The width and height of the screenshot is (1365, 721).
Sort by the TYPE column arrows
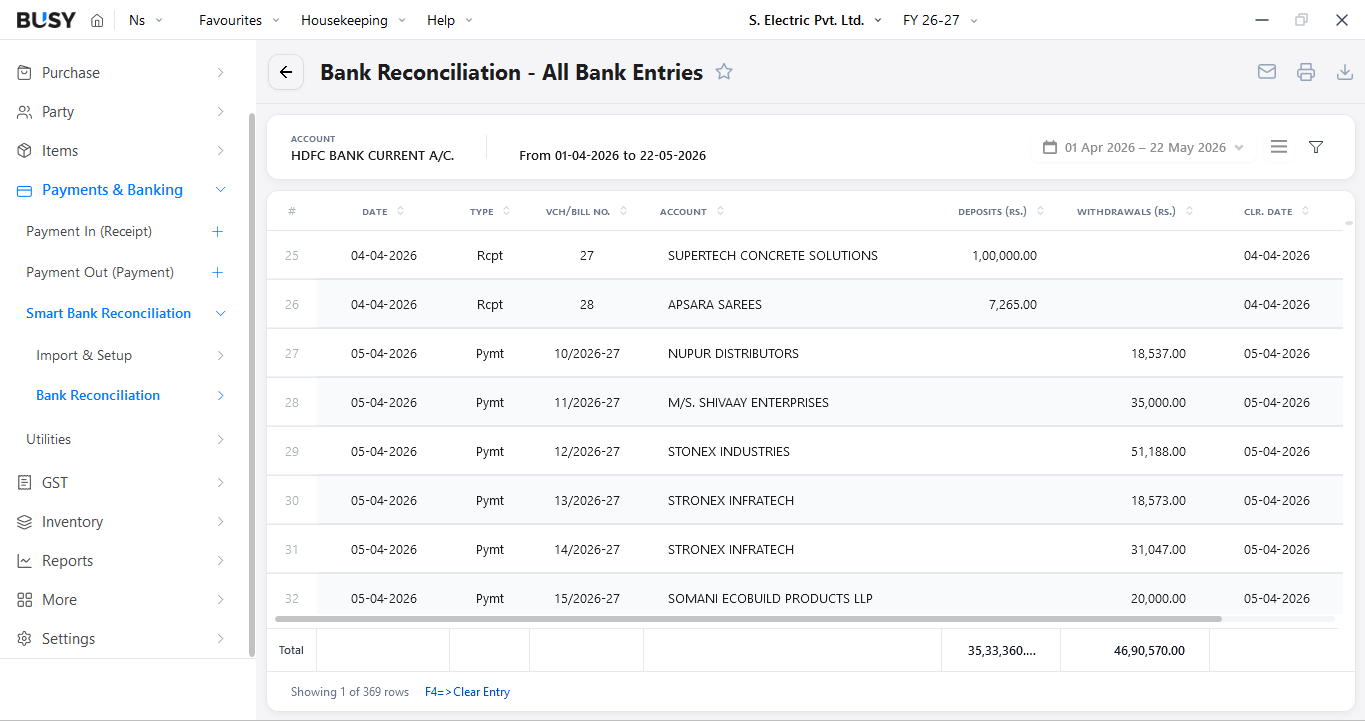[x=507, y=211]
